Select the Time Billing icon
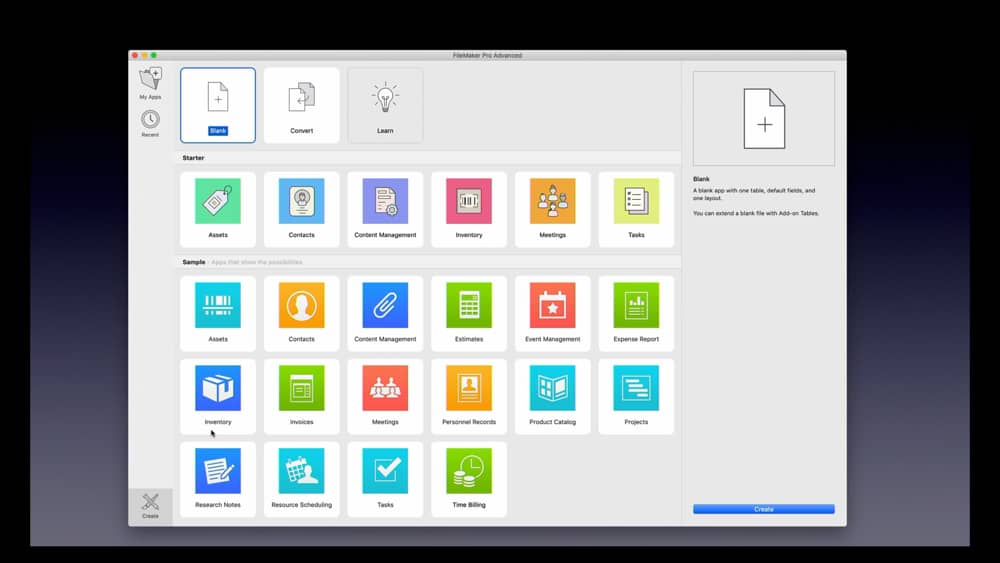The height and width of the screenshot is (563, 1000). [469, 471]
